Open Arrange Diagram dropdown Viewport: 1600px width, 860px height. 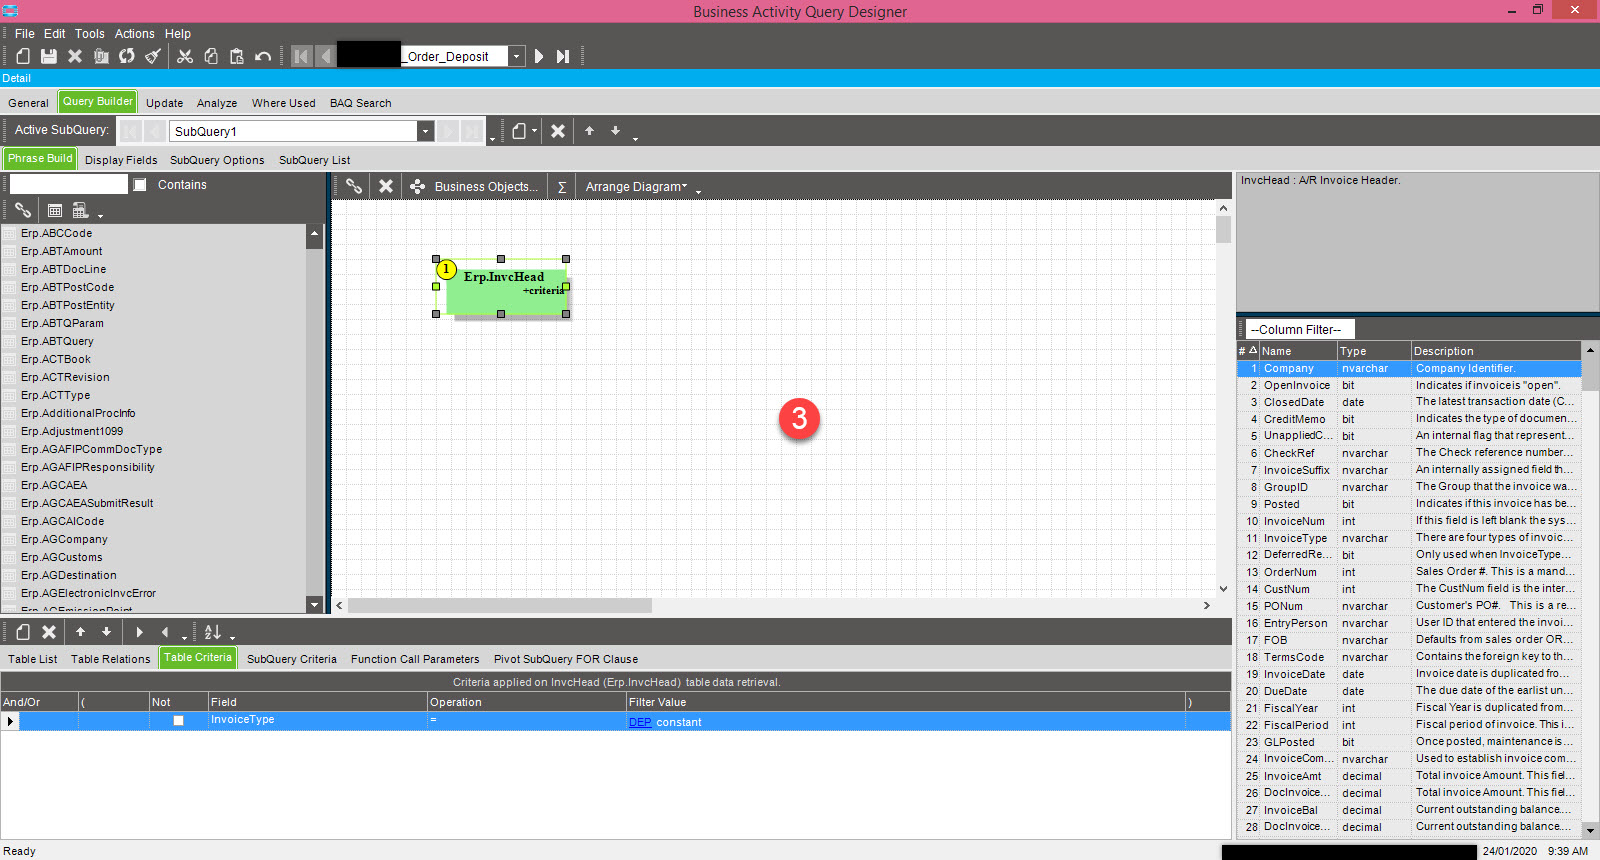[x=636, y=187]
